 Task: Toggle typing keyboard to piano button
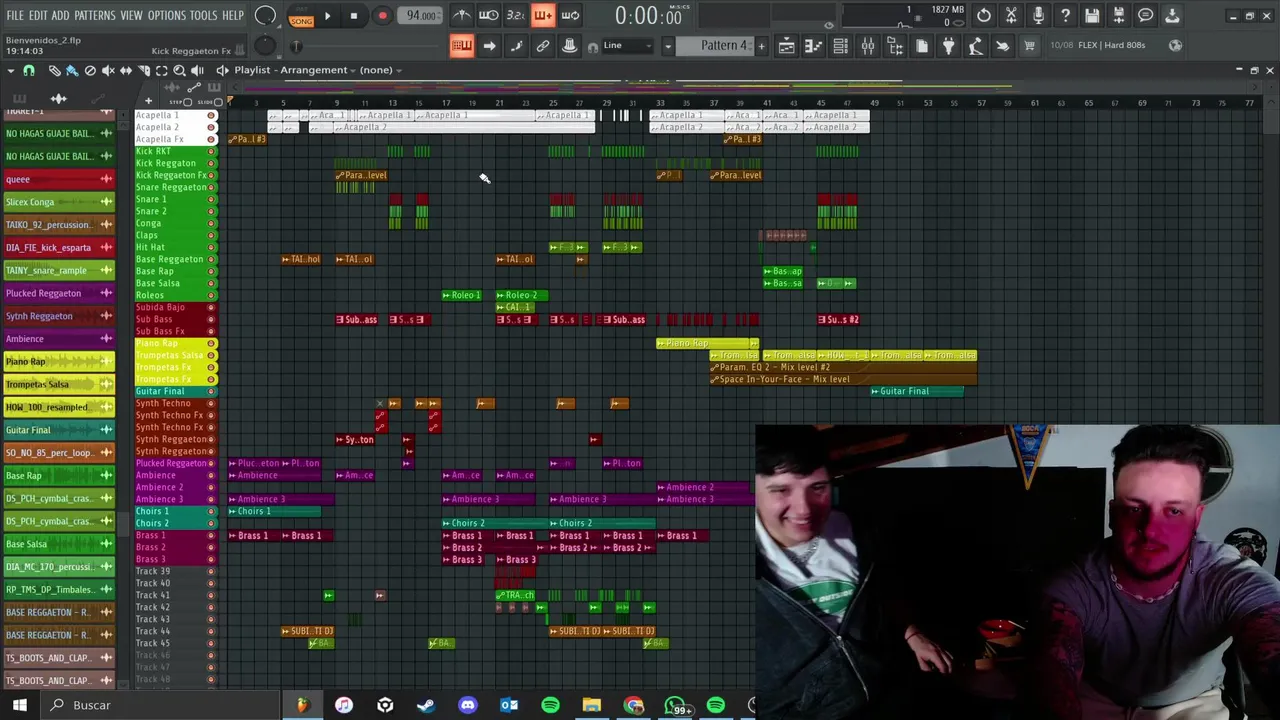click(462, 45)
